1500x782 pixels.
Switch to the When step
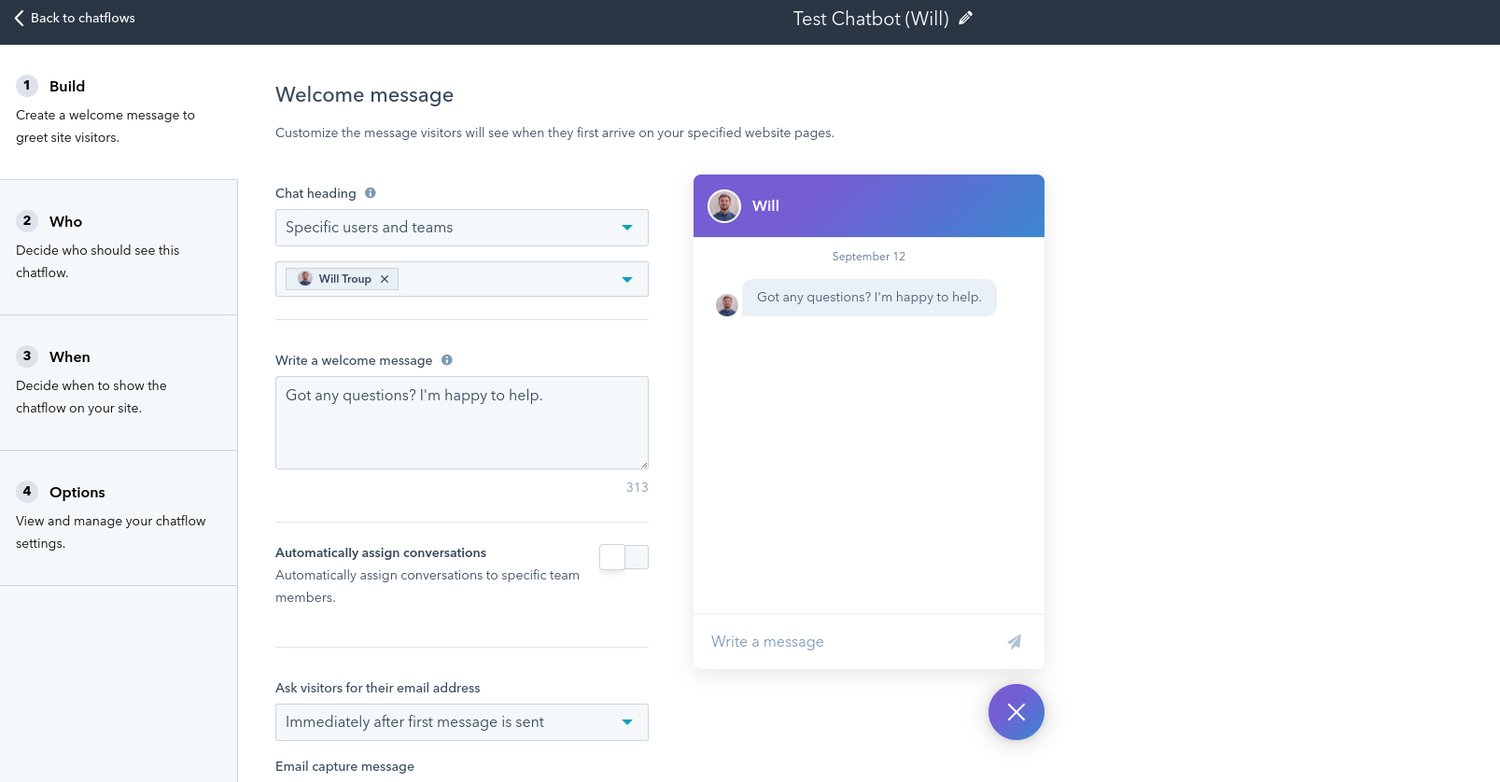tap(69, 356)
